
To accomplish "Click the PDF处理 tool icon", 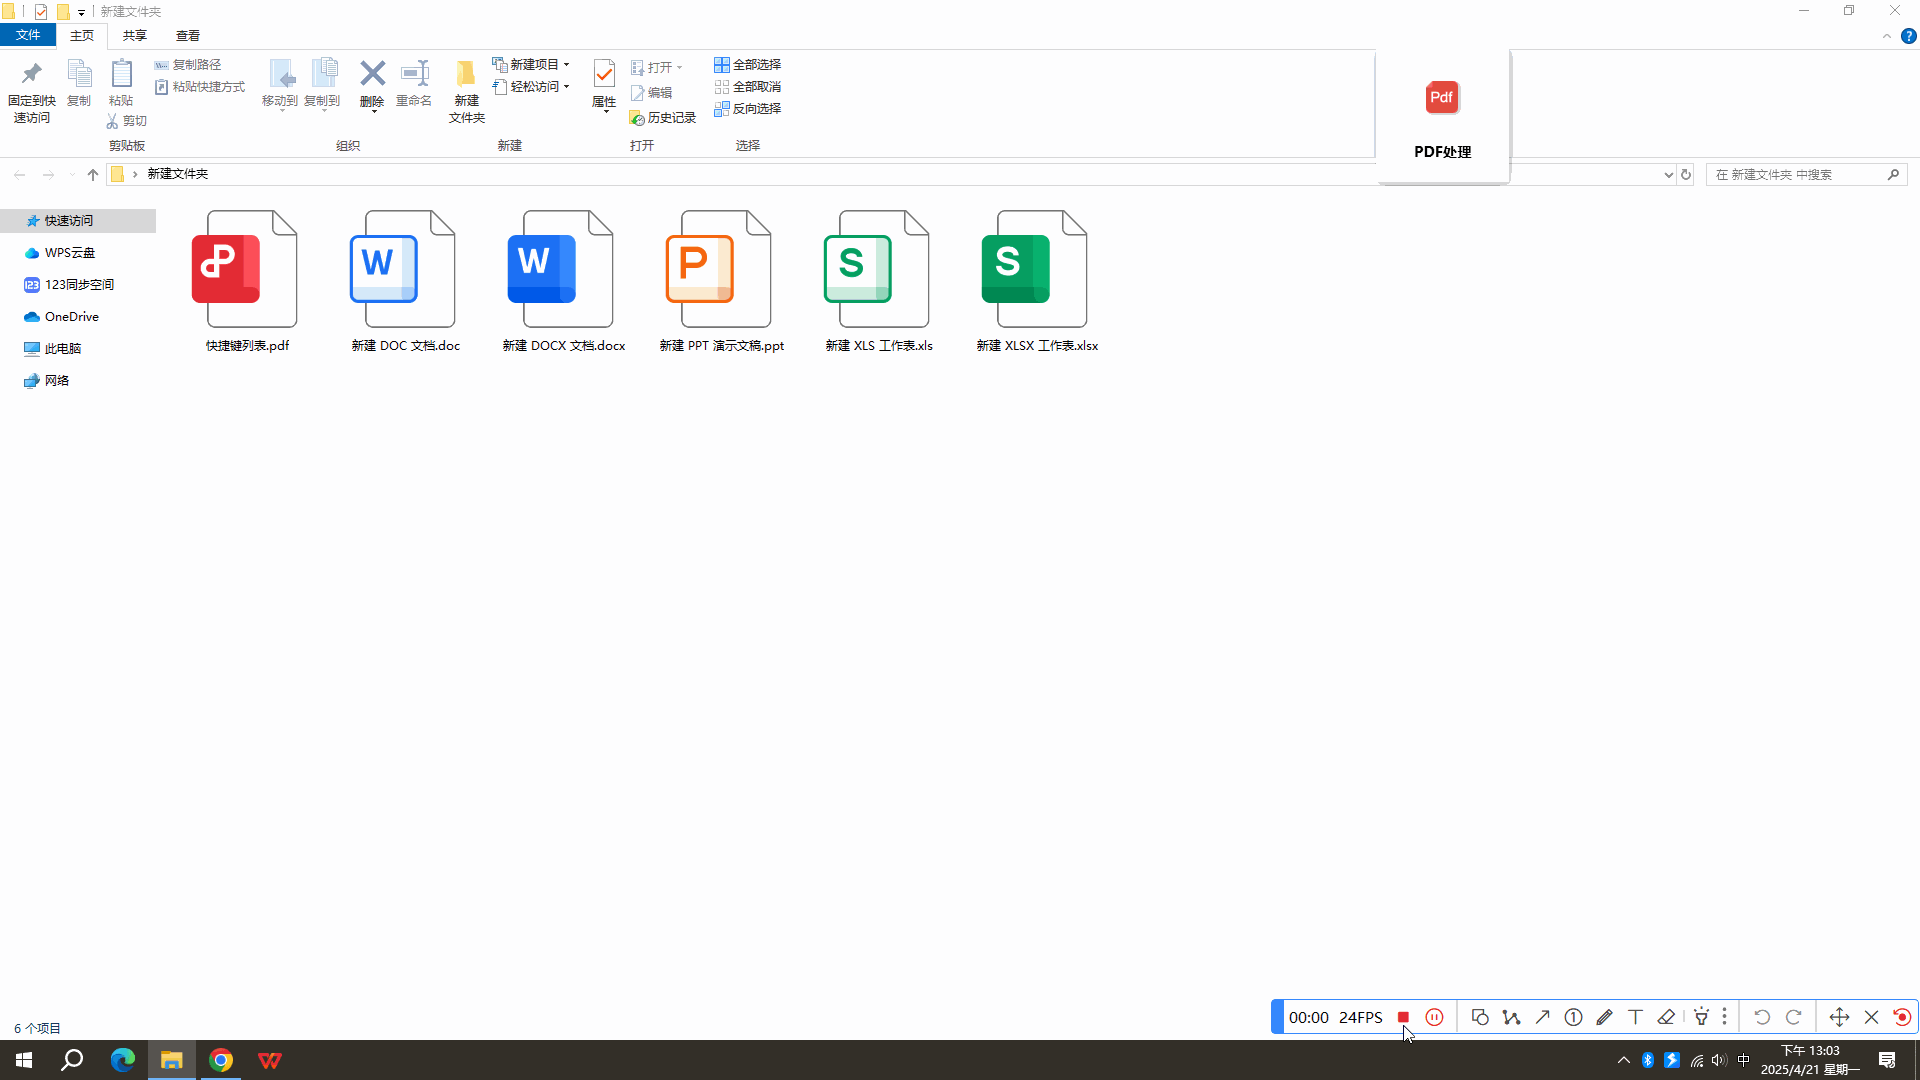I will tap(1442, 98).
